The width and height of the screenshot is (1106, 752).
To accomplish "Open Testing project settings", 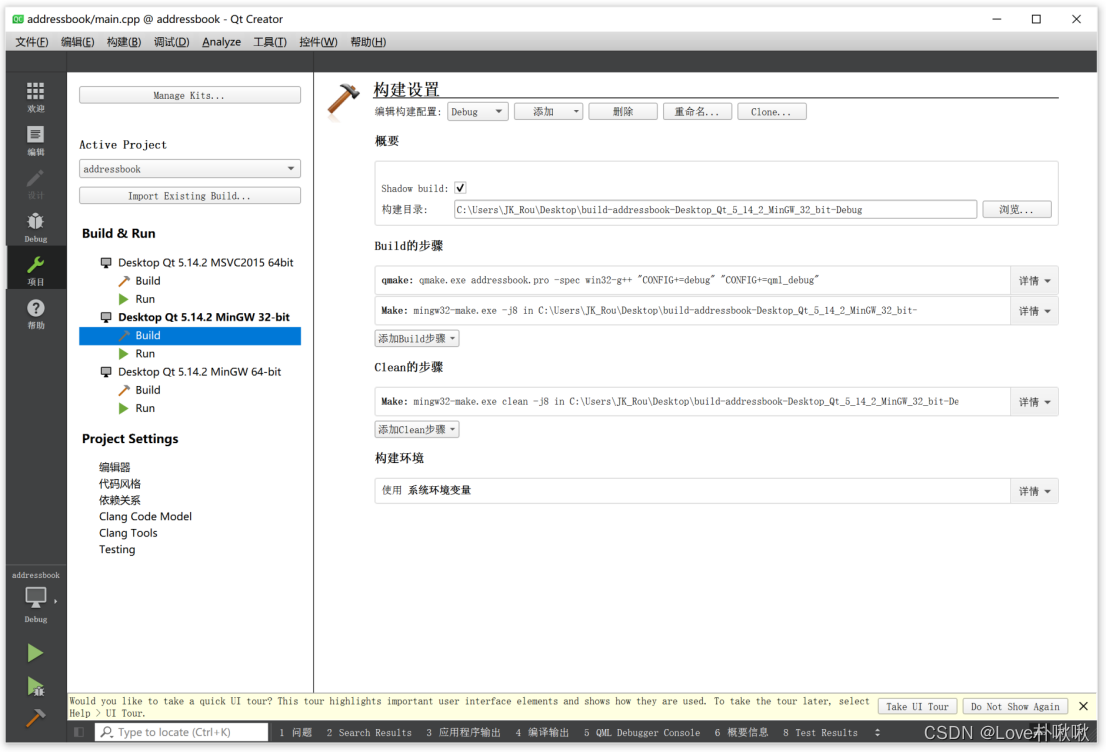I will 117,550.
